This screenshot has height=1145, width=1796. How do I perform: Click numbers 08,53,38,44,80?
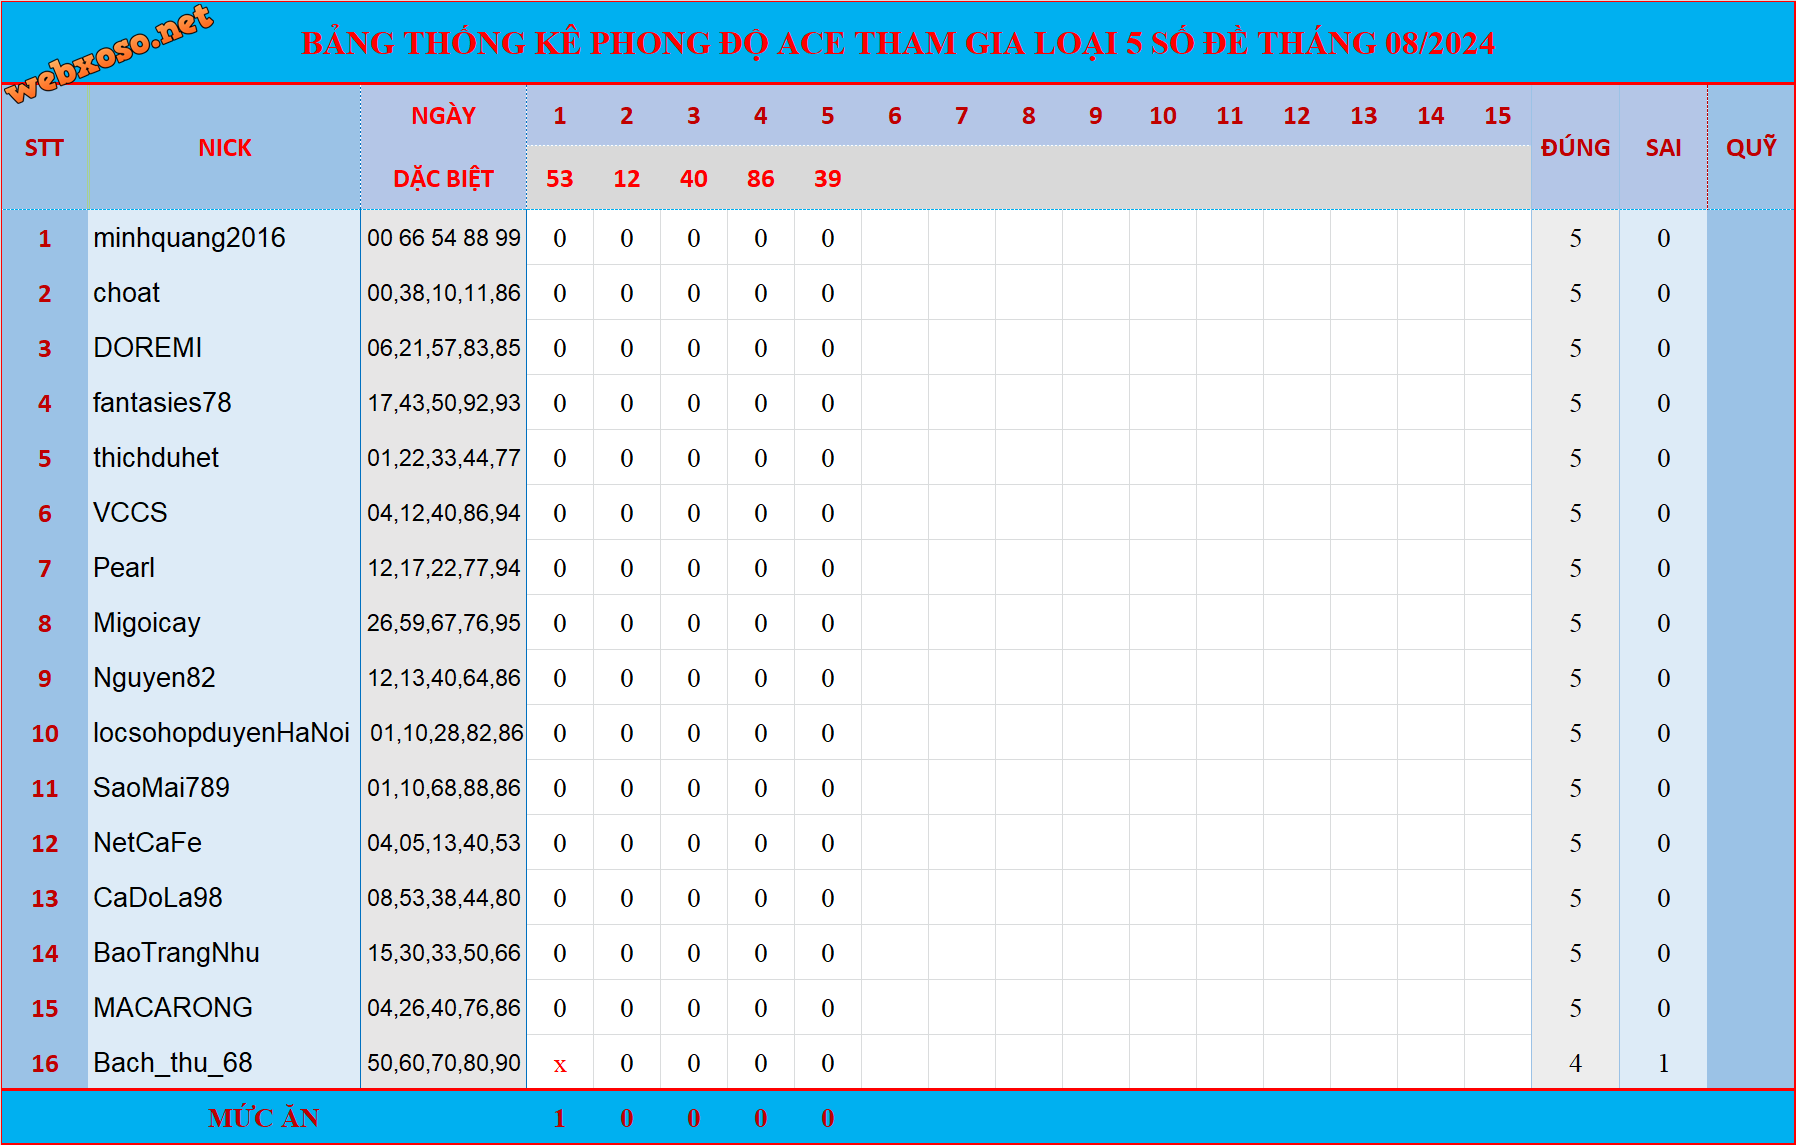pos(444,898)
